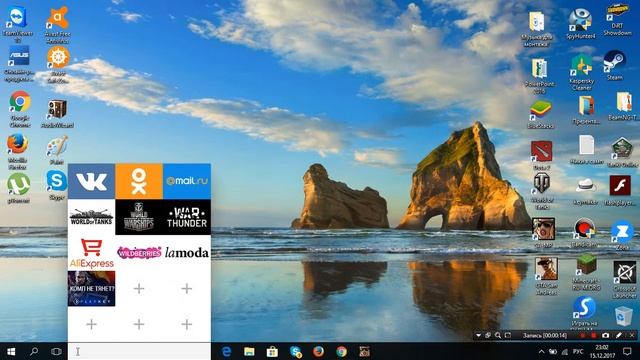This screenshot has width=640, height=360.
Task: Open Dota 2 desktop shortcut
Action: tap(542, 155)
